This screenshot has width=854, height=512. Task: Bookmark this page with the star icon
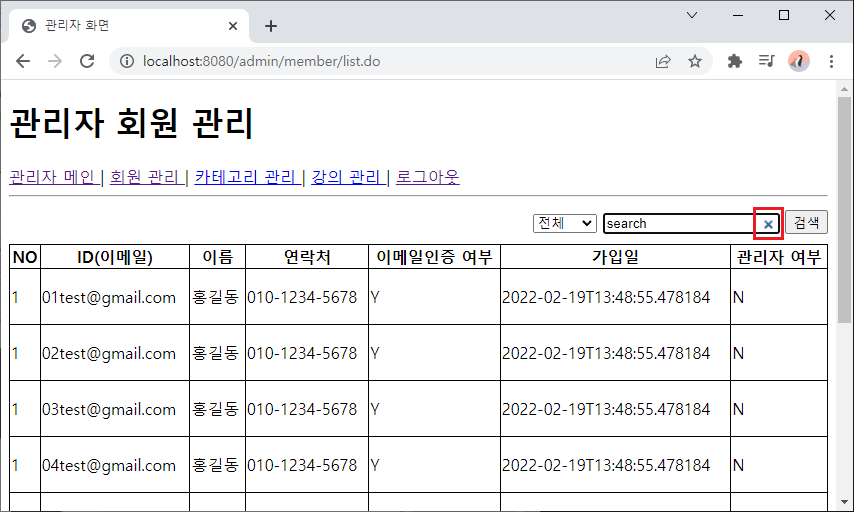pyautogui.click(x=694, y=61)
